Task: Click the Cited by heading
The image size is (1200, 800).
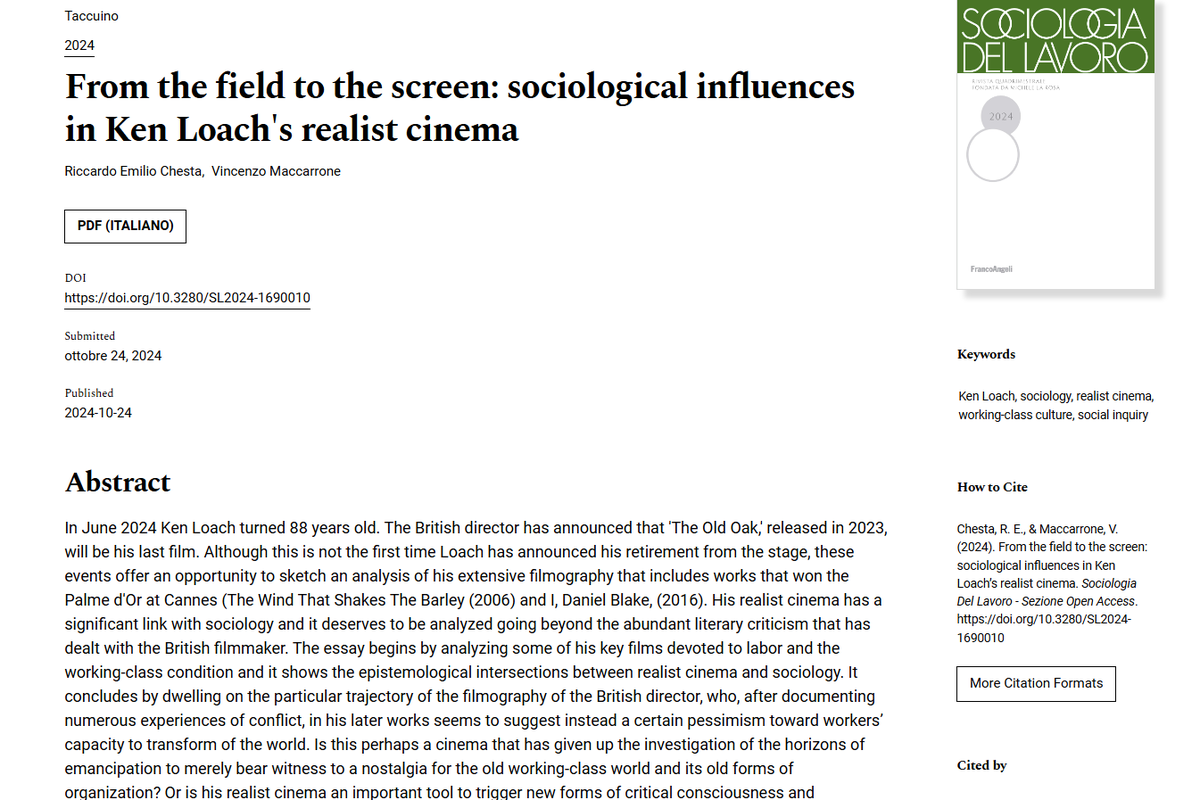Action: point(981,765)
